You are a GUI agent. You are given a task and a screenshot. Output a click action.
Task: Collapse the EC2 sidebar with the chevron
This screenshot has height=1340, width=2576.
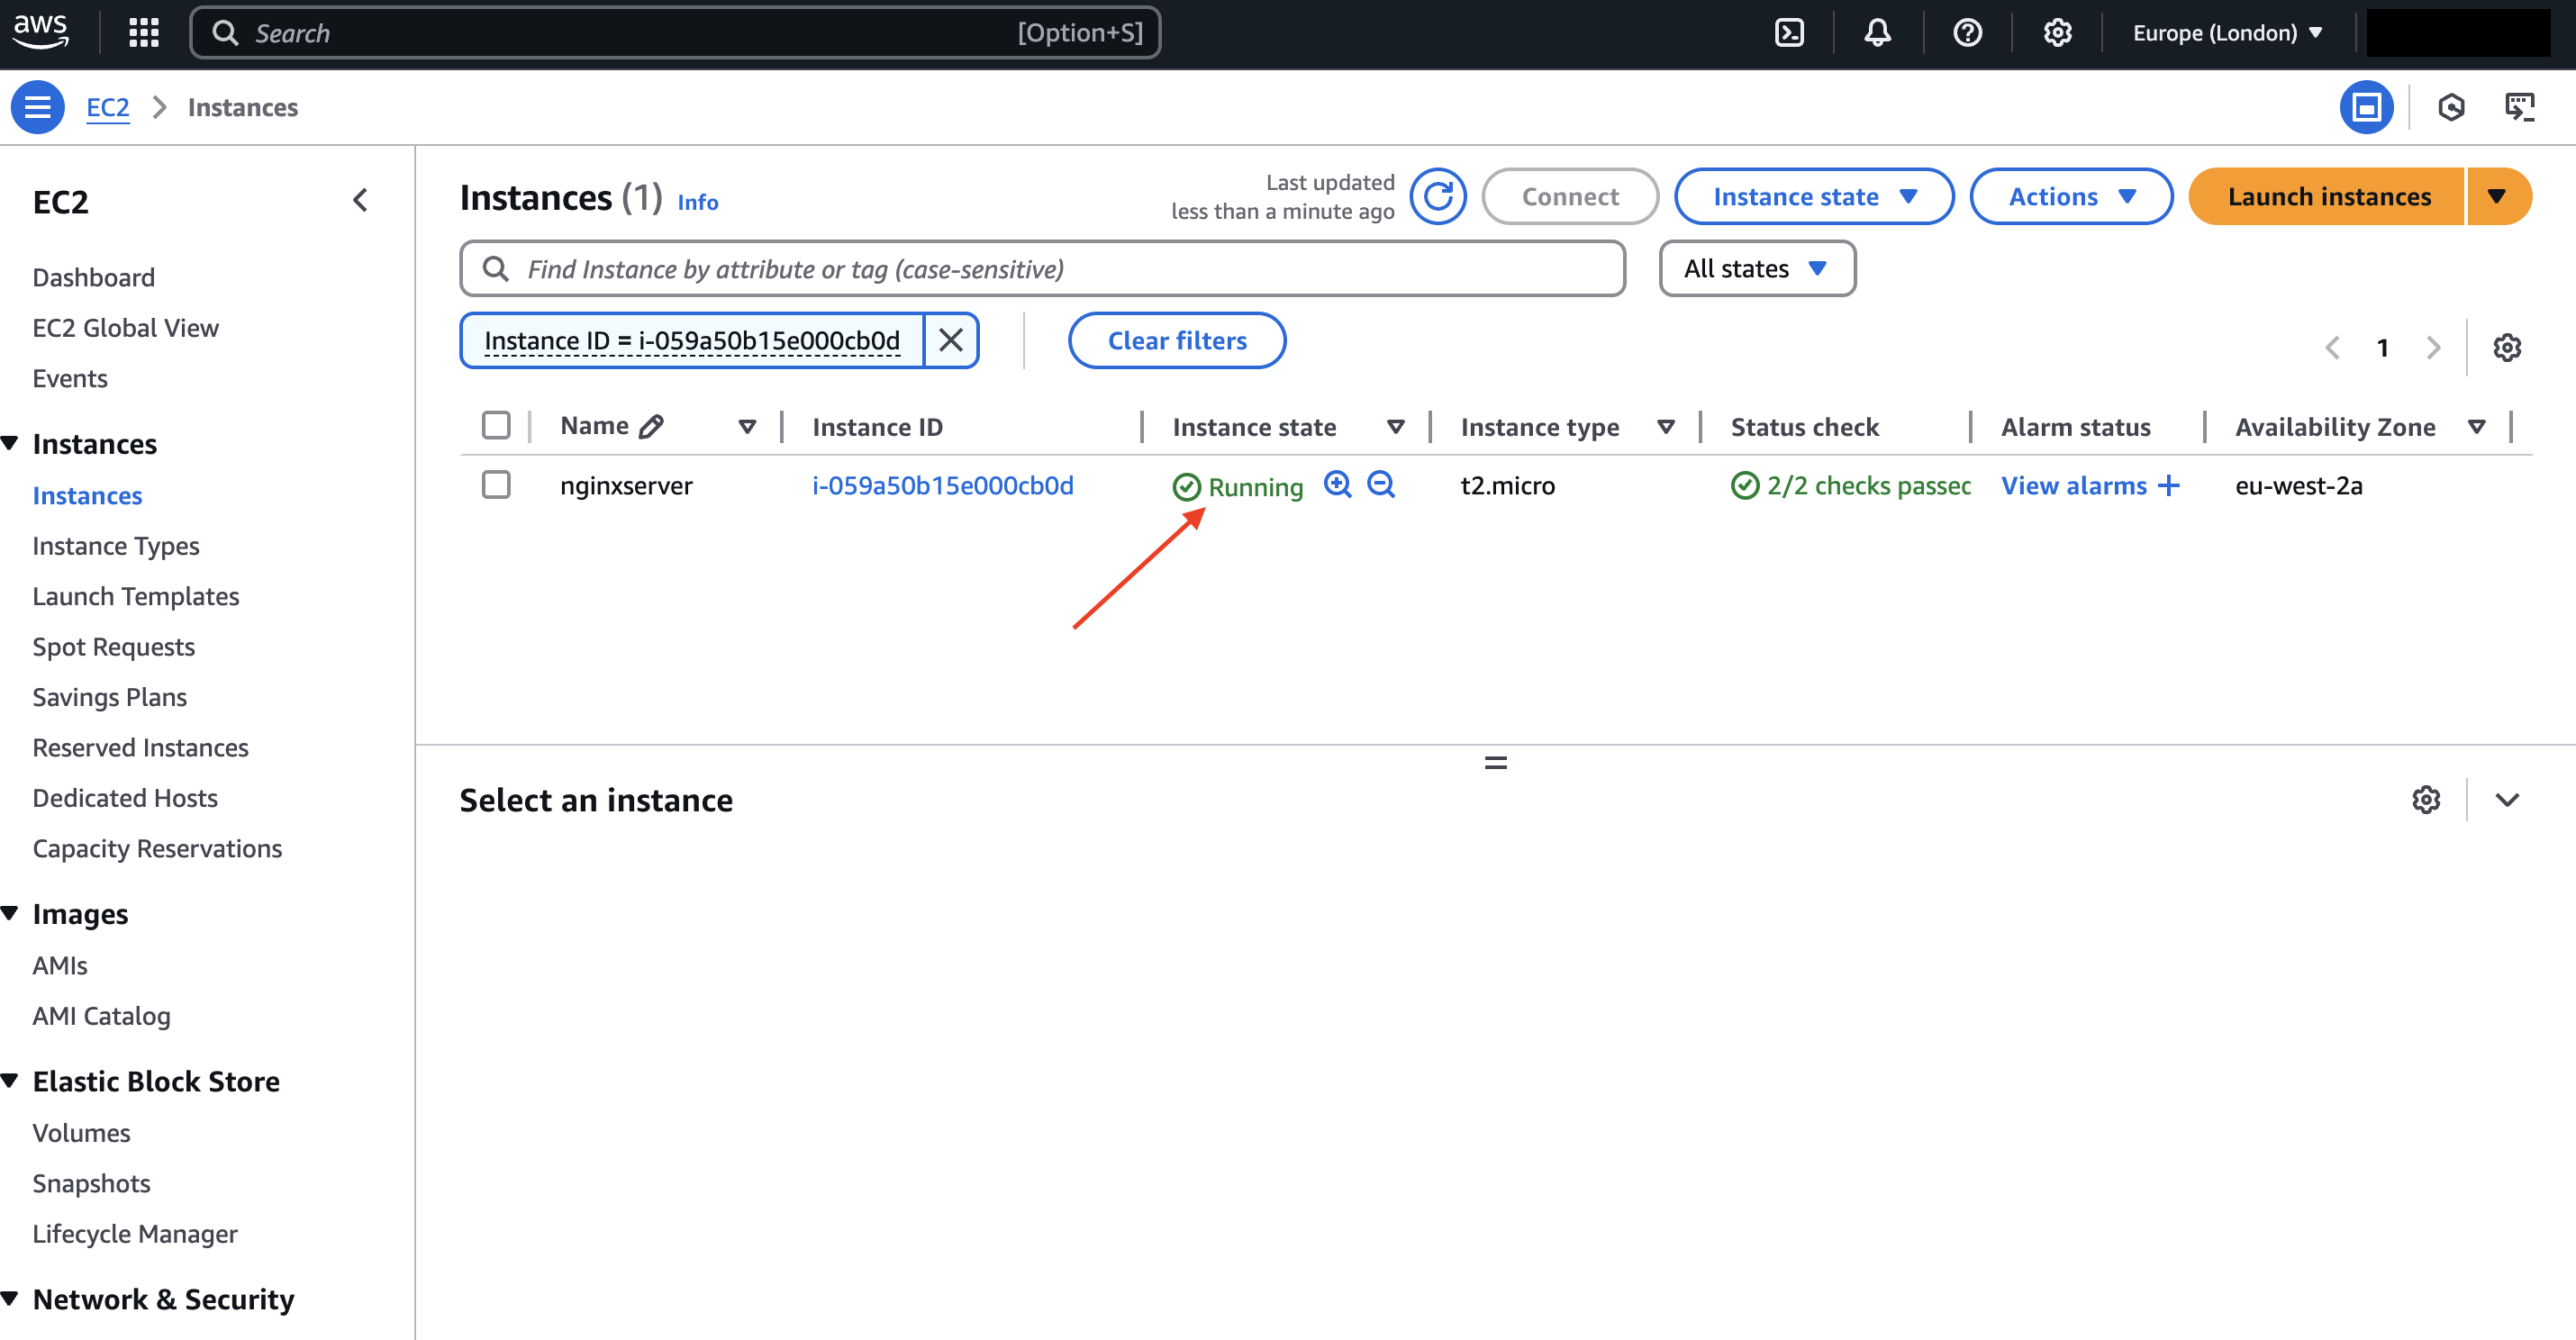point(360,201)
